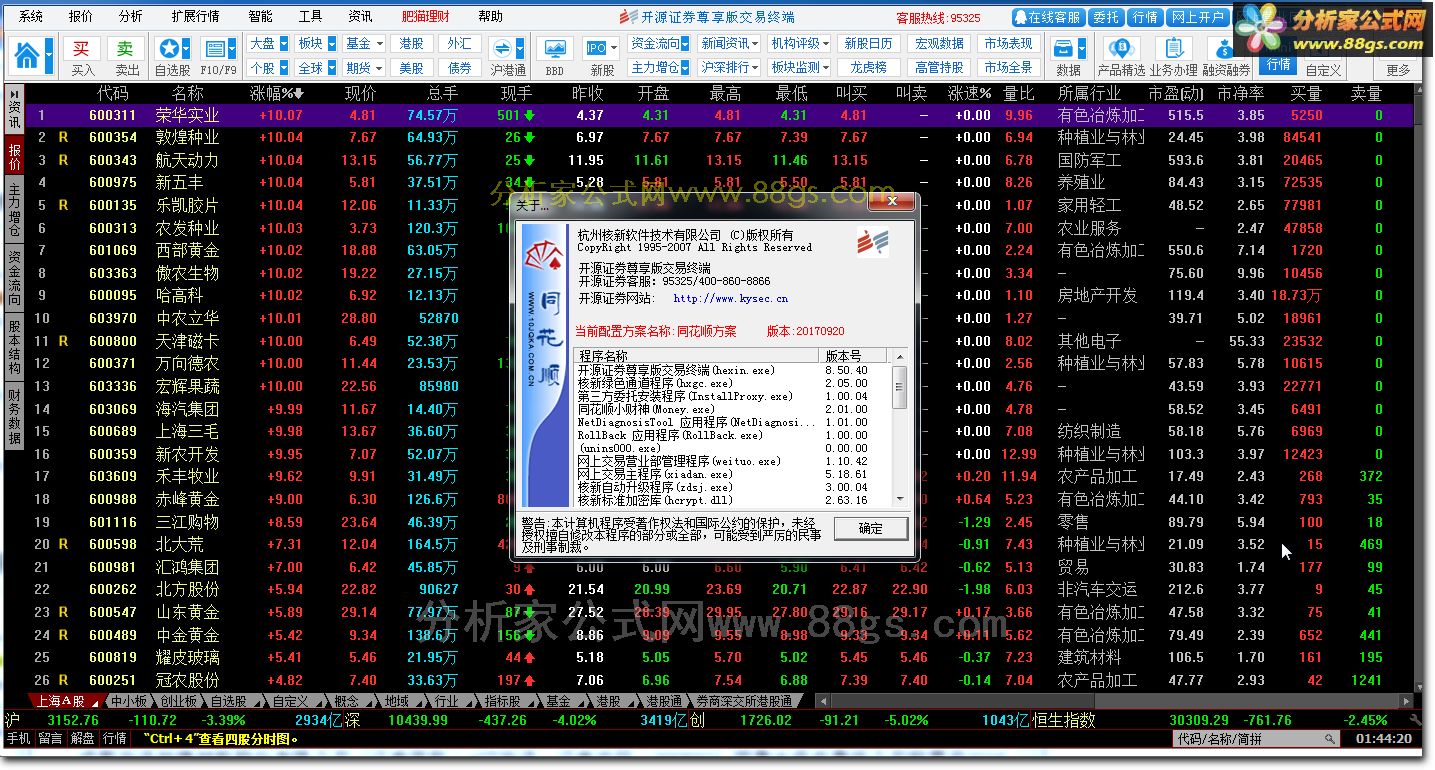Open the F10/F9 info icon
This screenshot has width=1435, height=770.
click(213, 49)
